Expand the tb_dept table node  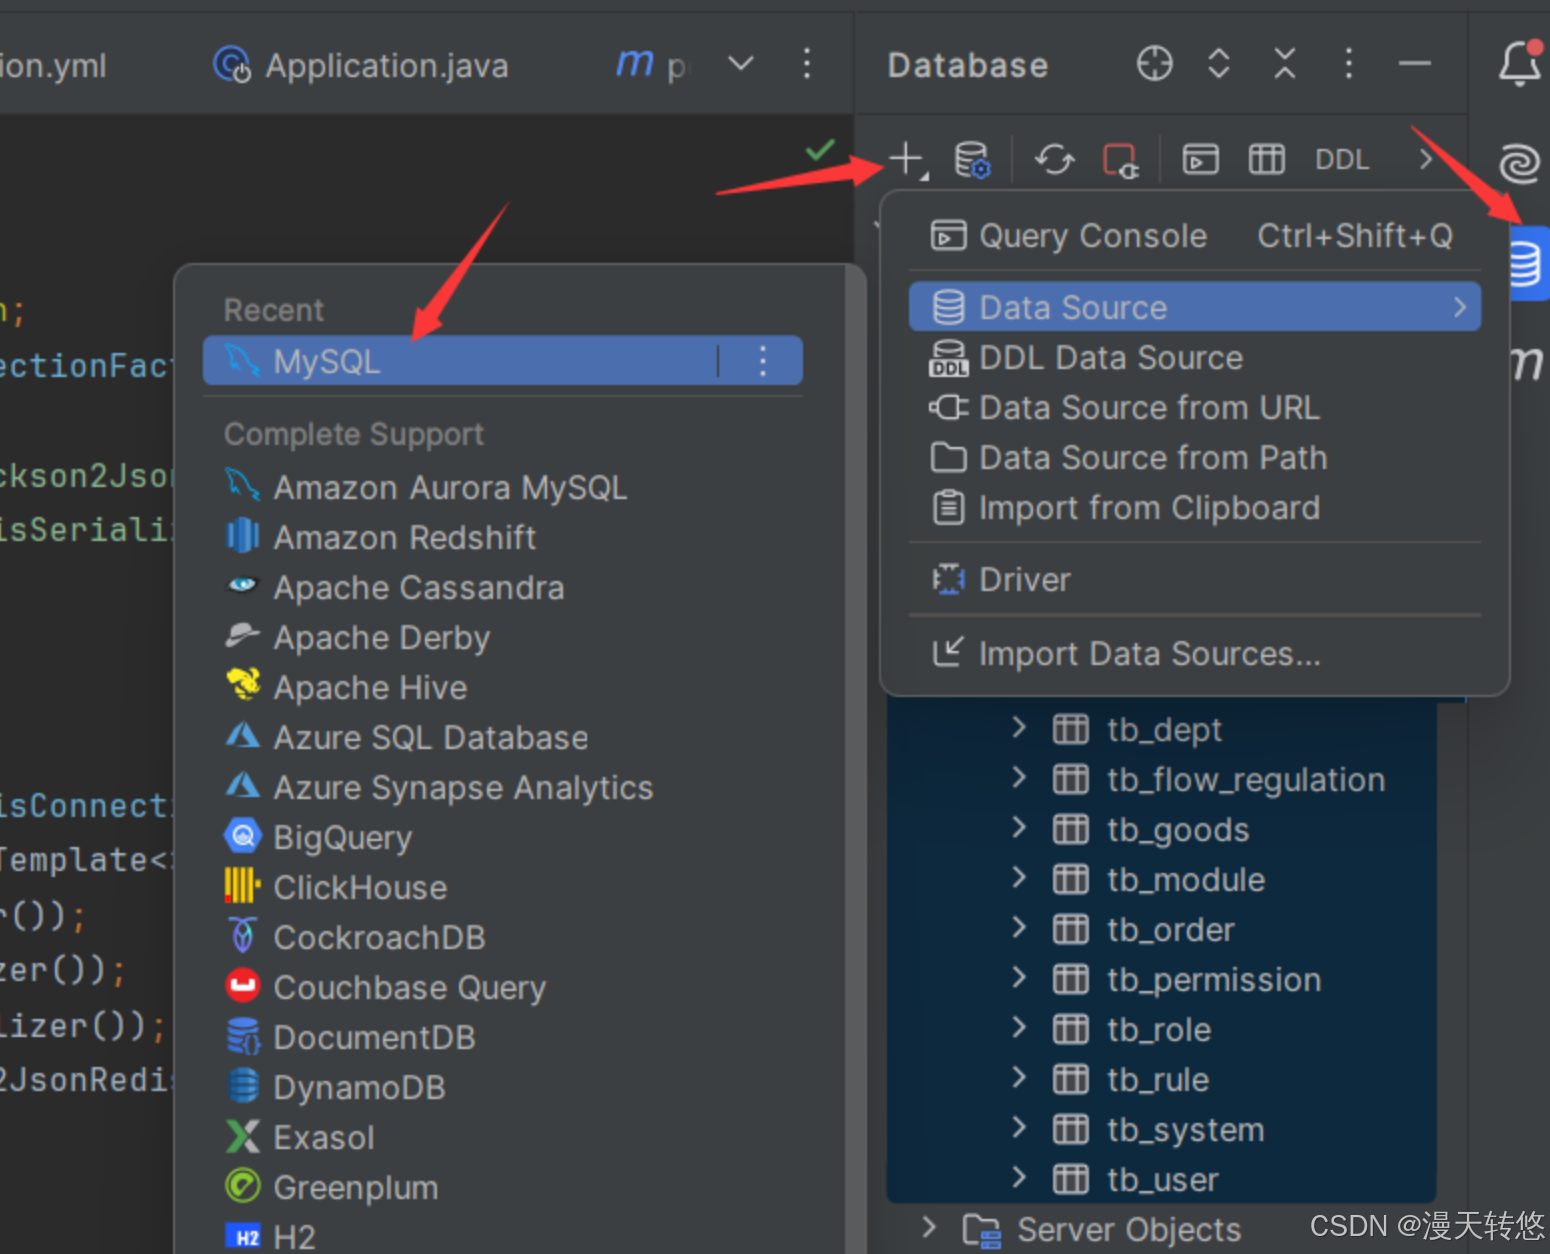[x=1018, y=727]
